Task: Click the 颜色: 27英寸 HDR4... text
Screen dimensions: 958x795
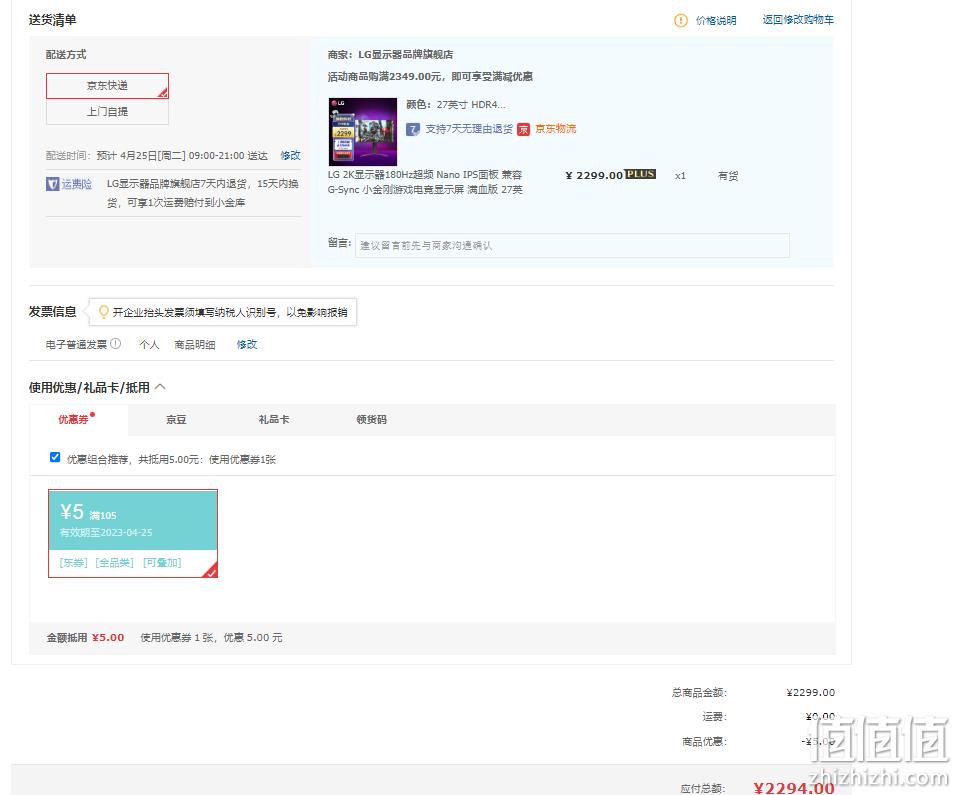Action: [456, 104]
